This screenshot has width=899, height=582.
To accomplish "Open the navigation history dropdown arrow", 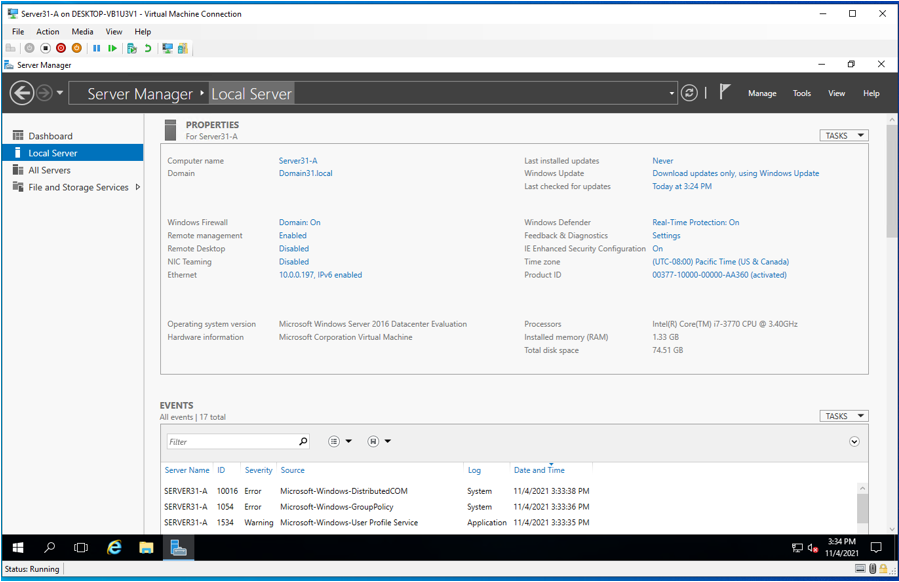I will pyautogui.click(x=60, y=93).
